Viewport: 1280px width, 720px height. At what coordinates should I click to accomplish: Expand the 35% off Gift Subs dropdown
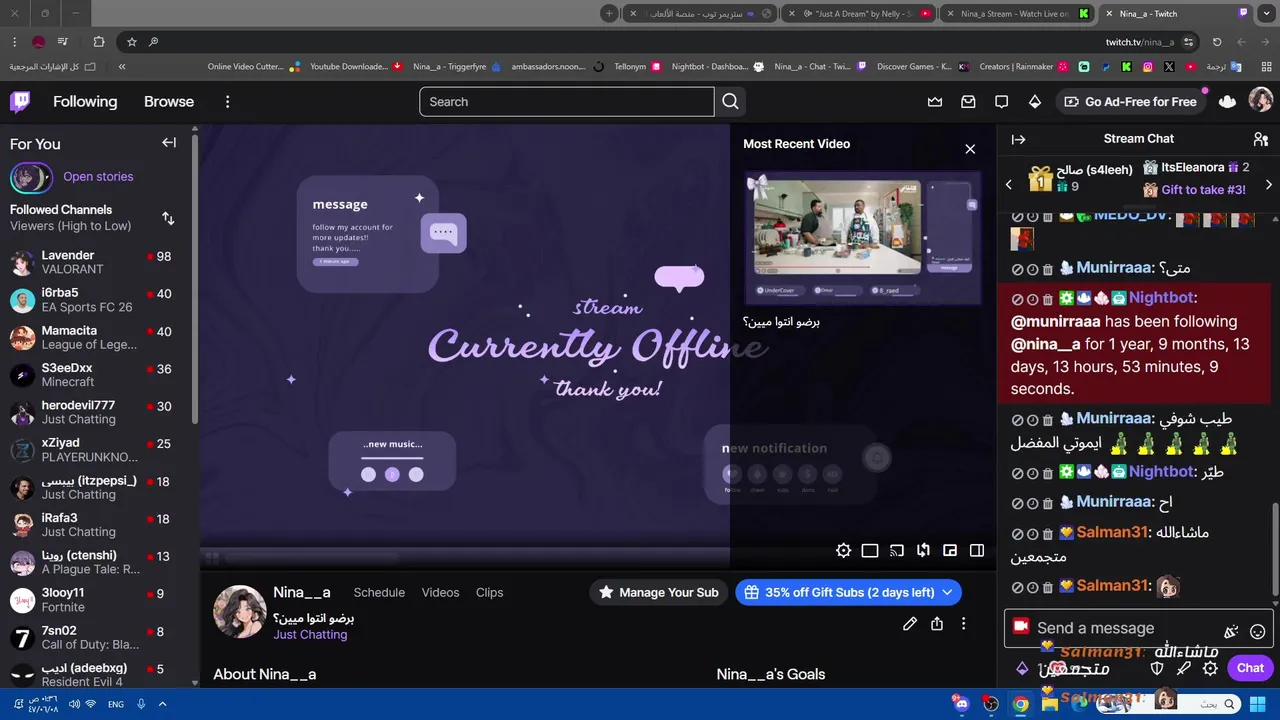[948, 592]
